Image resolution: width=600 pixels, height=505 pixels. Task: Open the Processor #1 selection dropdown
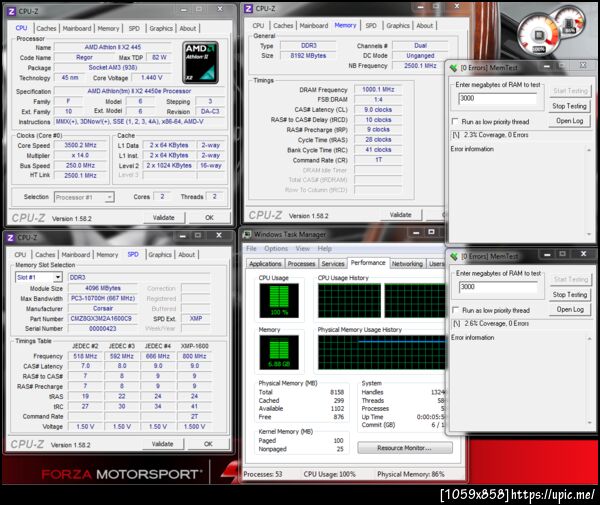[109, 197]
